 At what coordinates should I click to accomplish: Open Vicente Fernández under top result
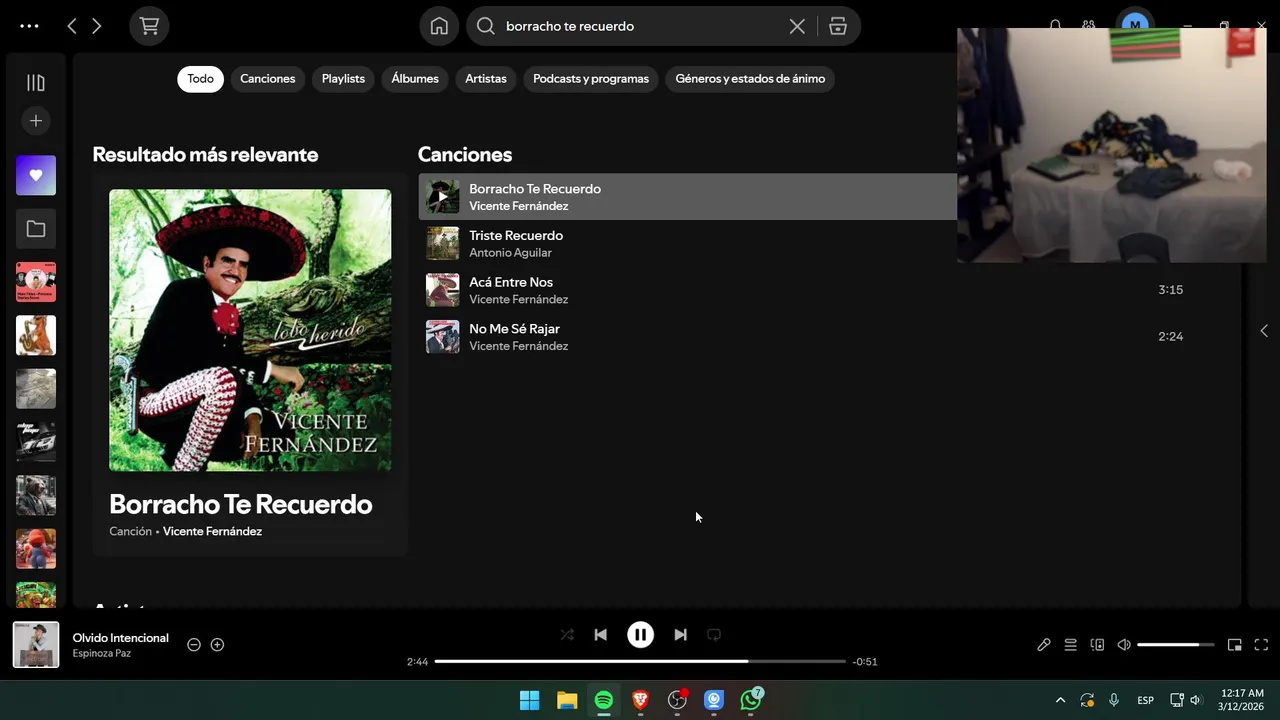click(212, 531)
